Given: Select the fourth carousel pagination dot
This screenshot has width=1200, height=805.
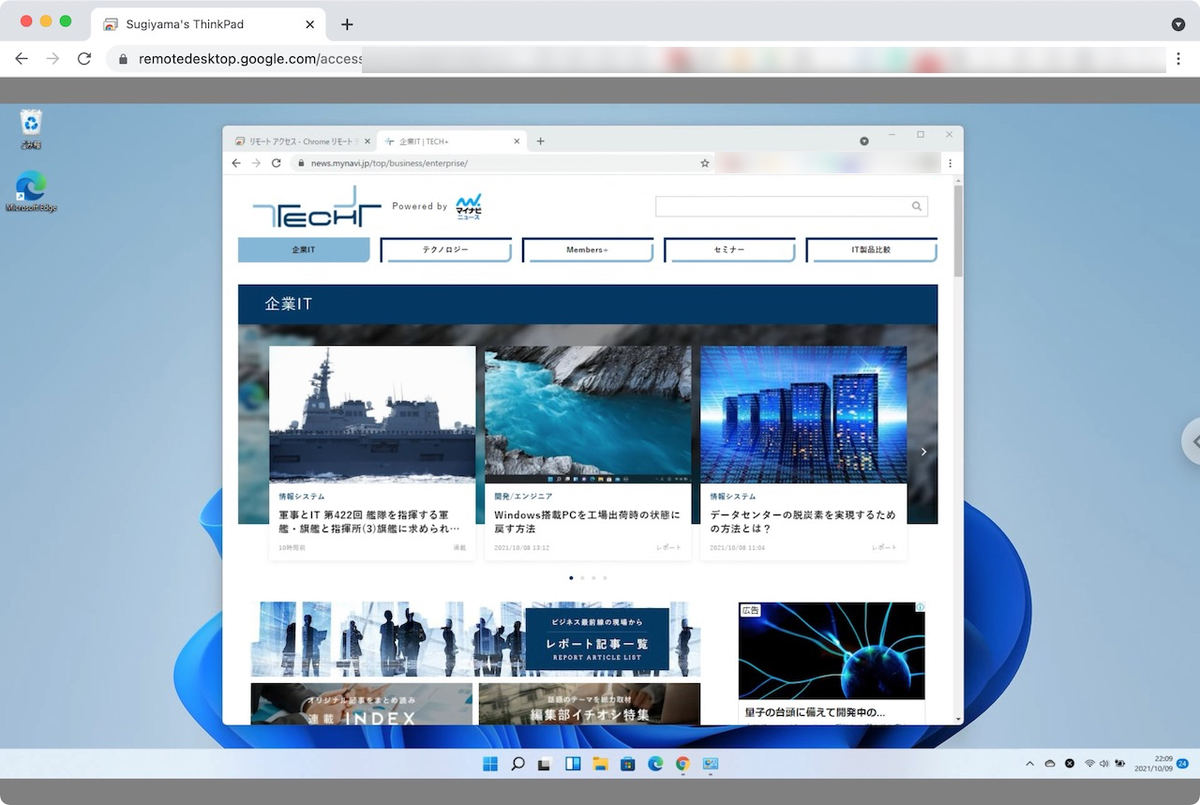Looking at the screenshot, I should [x=604, y=578].
